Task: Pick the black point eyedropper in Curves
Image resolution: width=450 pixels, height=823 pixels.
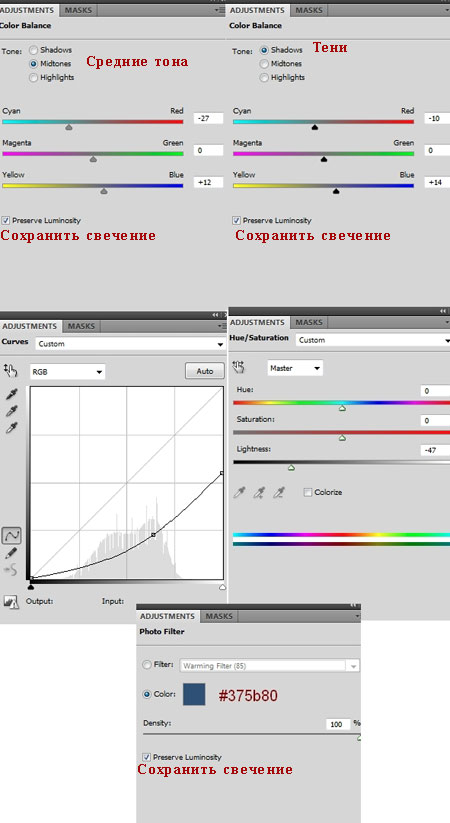Action: [x=11, y=394]
